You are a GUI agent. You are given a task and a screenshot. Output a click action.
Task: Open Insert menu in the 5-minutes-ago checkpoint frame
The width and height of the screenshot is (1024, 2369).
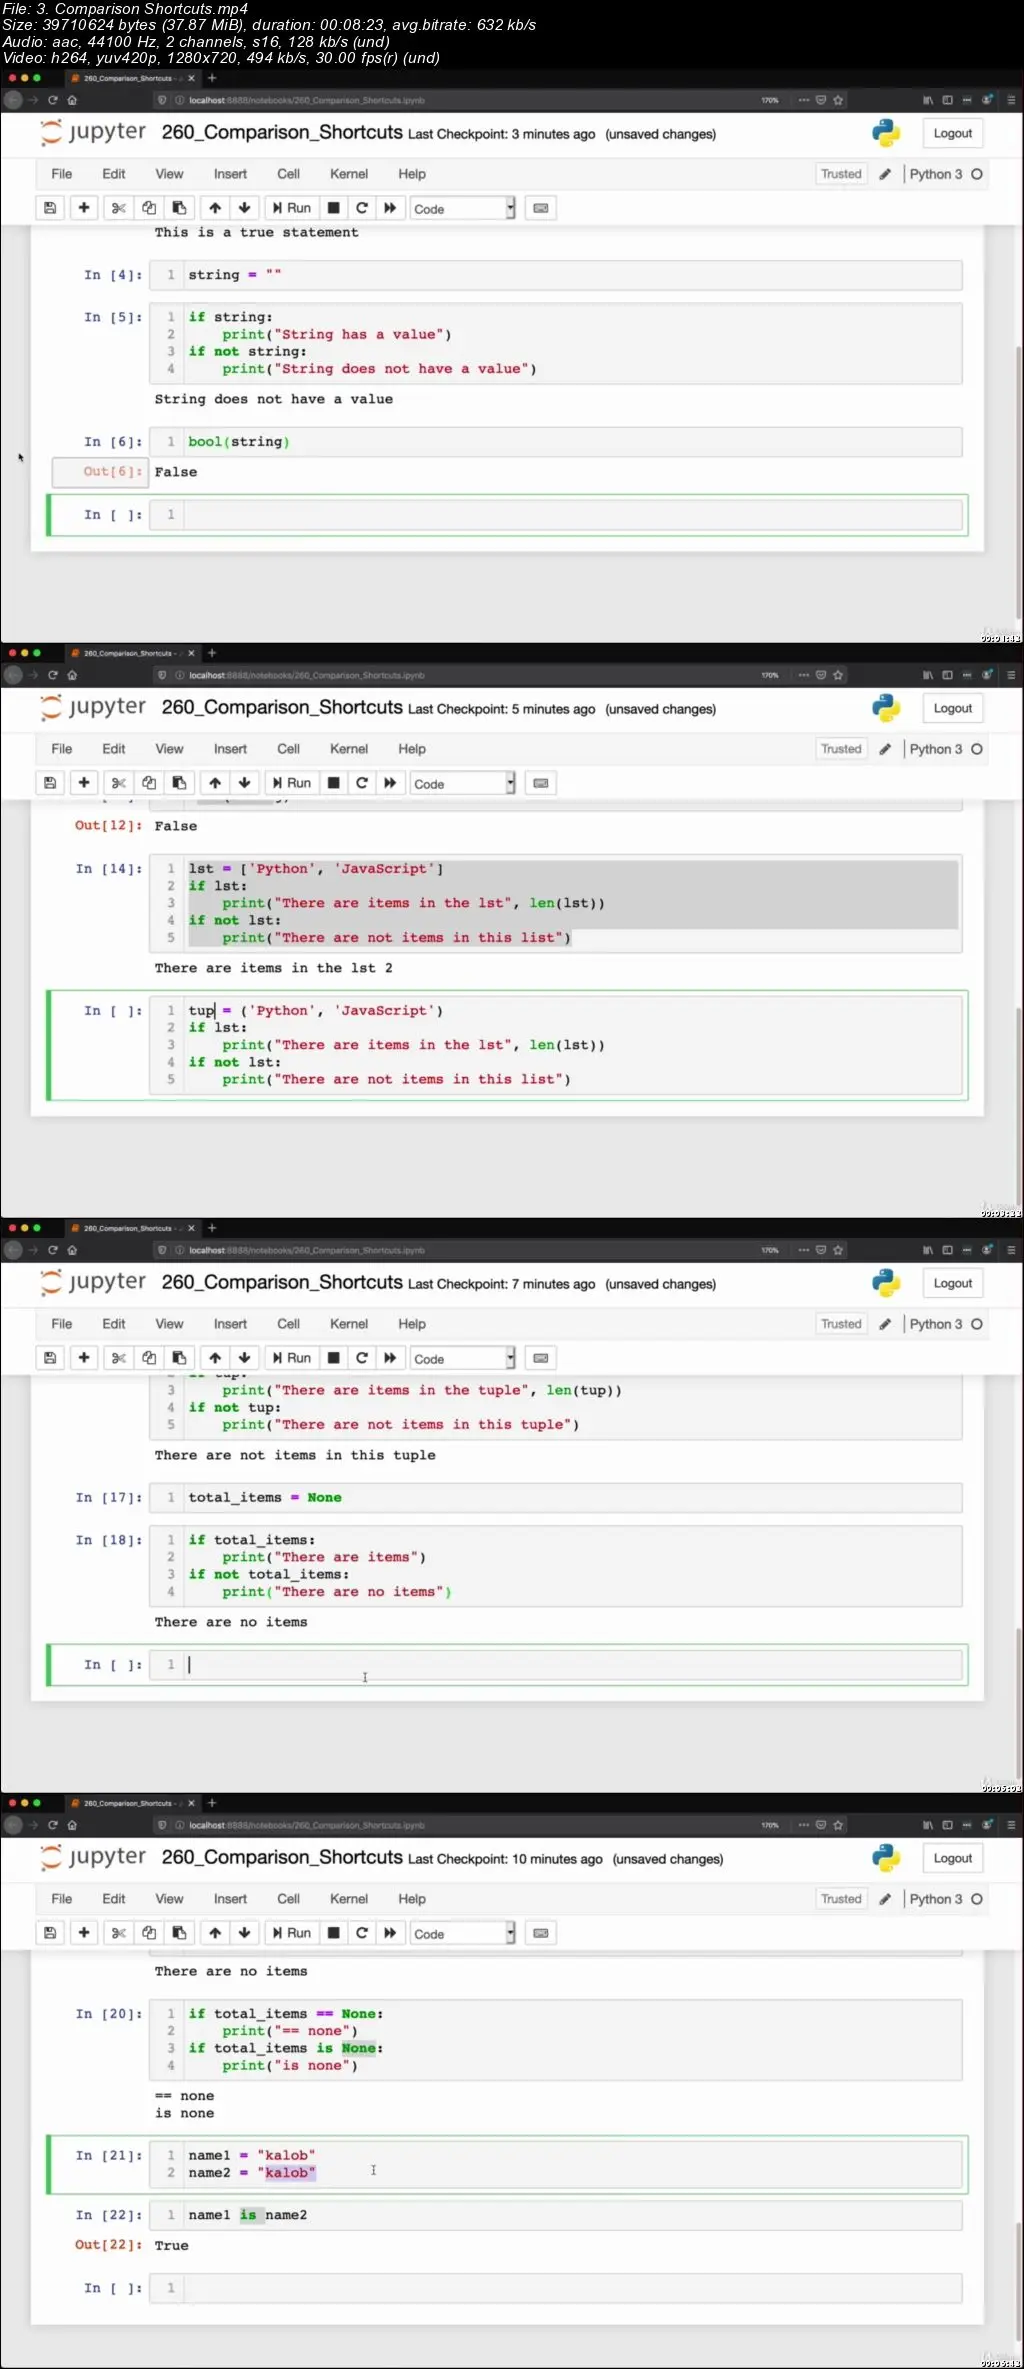pyautogui.click(x=230, y=749)
